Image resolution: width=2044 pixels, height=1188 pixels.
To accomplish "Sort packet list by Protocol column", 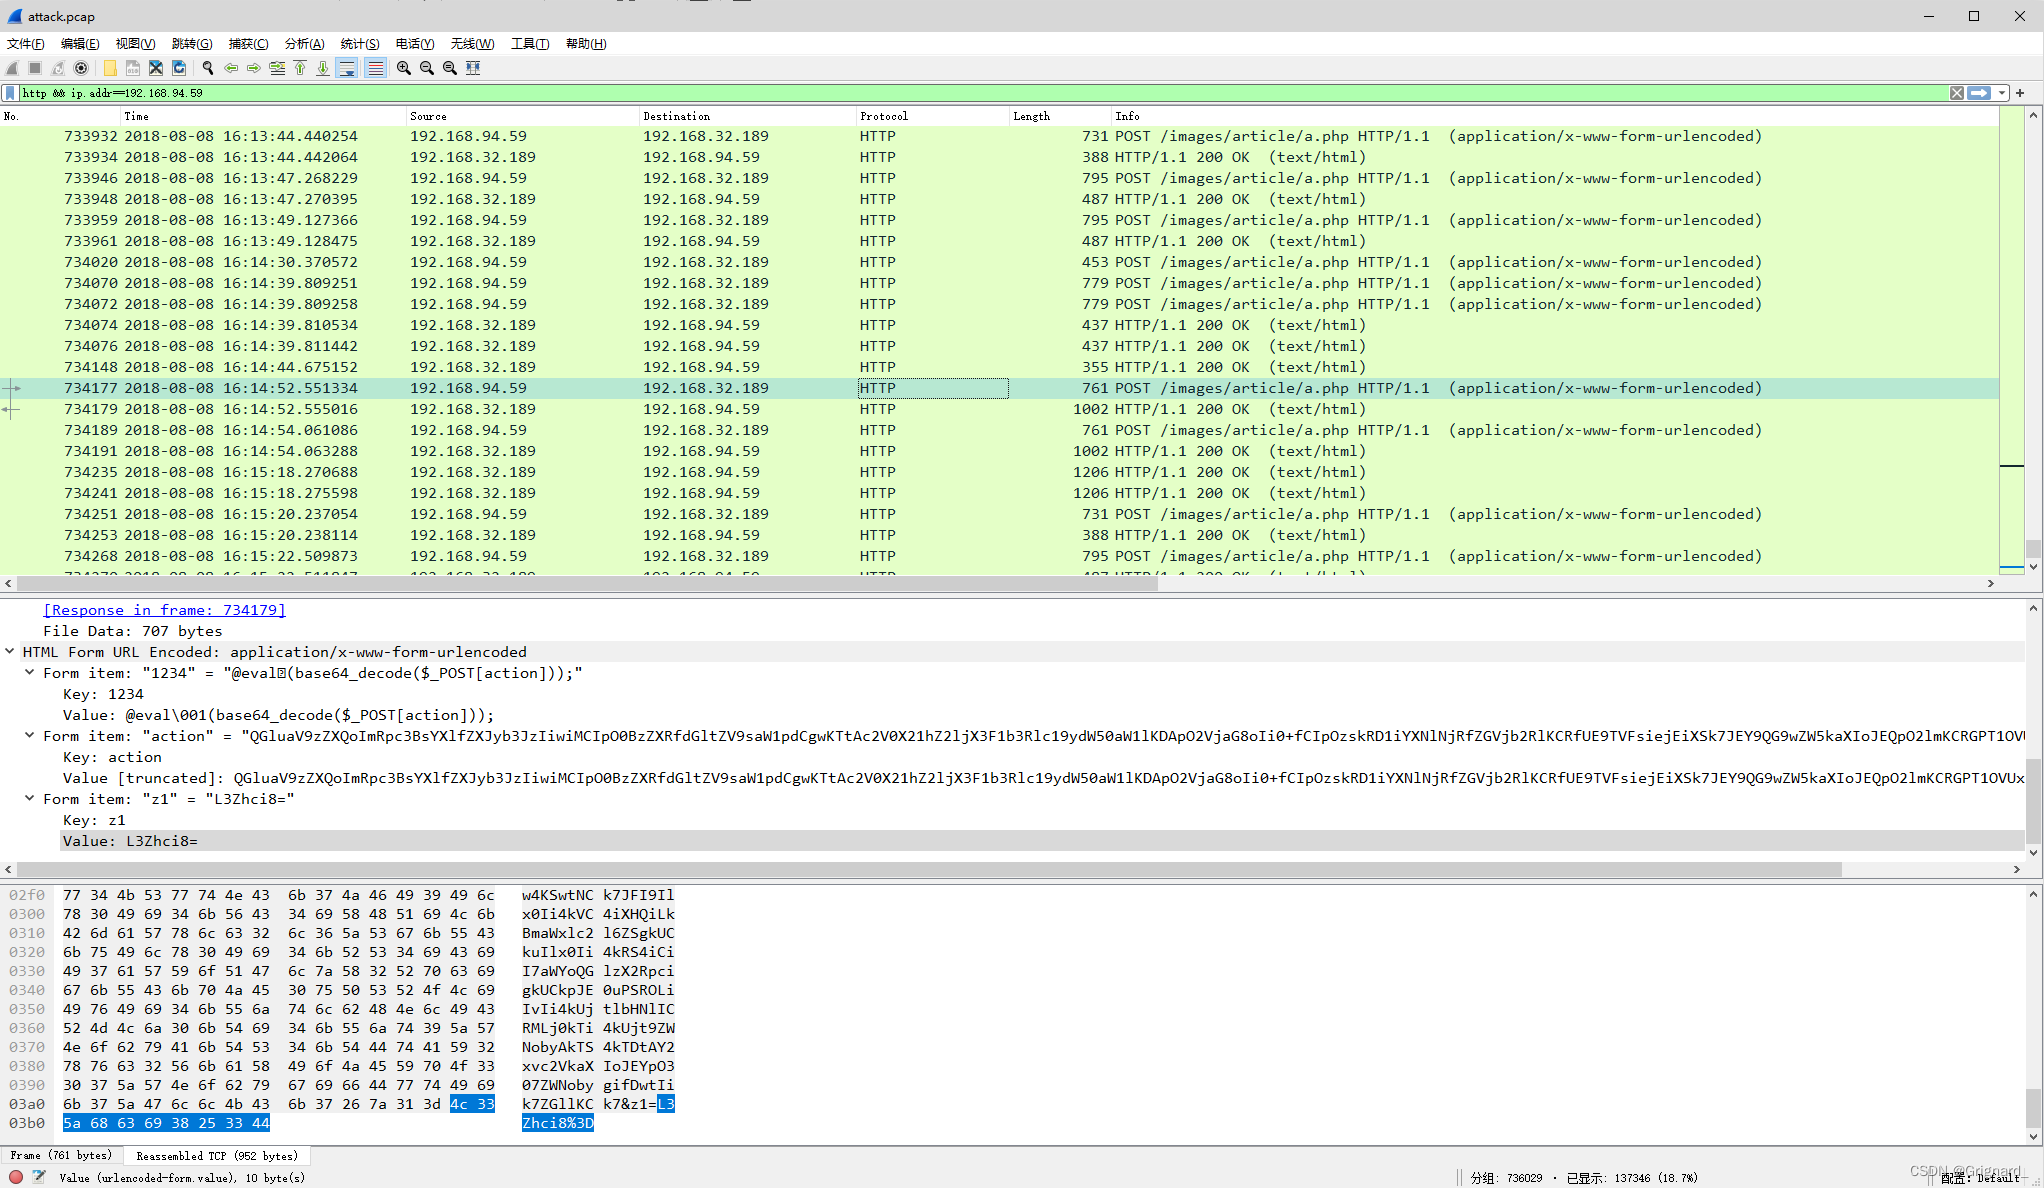I will tap(933, 116).
